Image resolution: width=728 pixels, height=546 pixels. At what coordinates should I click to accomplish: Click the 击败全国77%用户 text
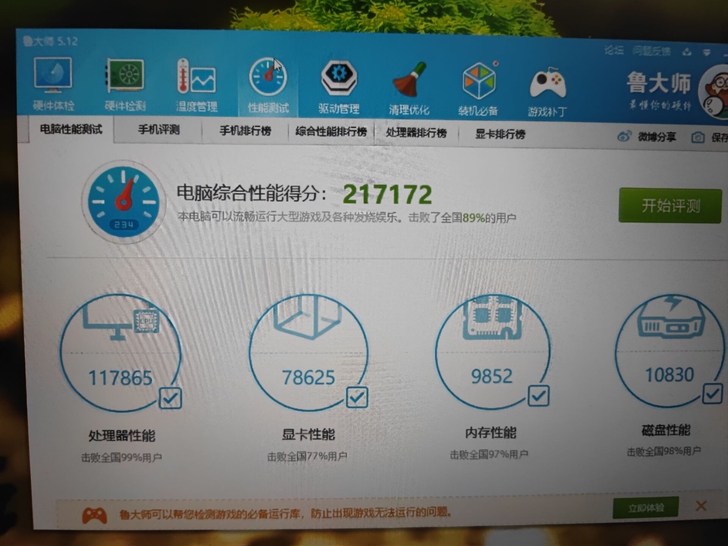(x=307, y=456)
